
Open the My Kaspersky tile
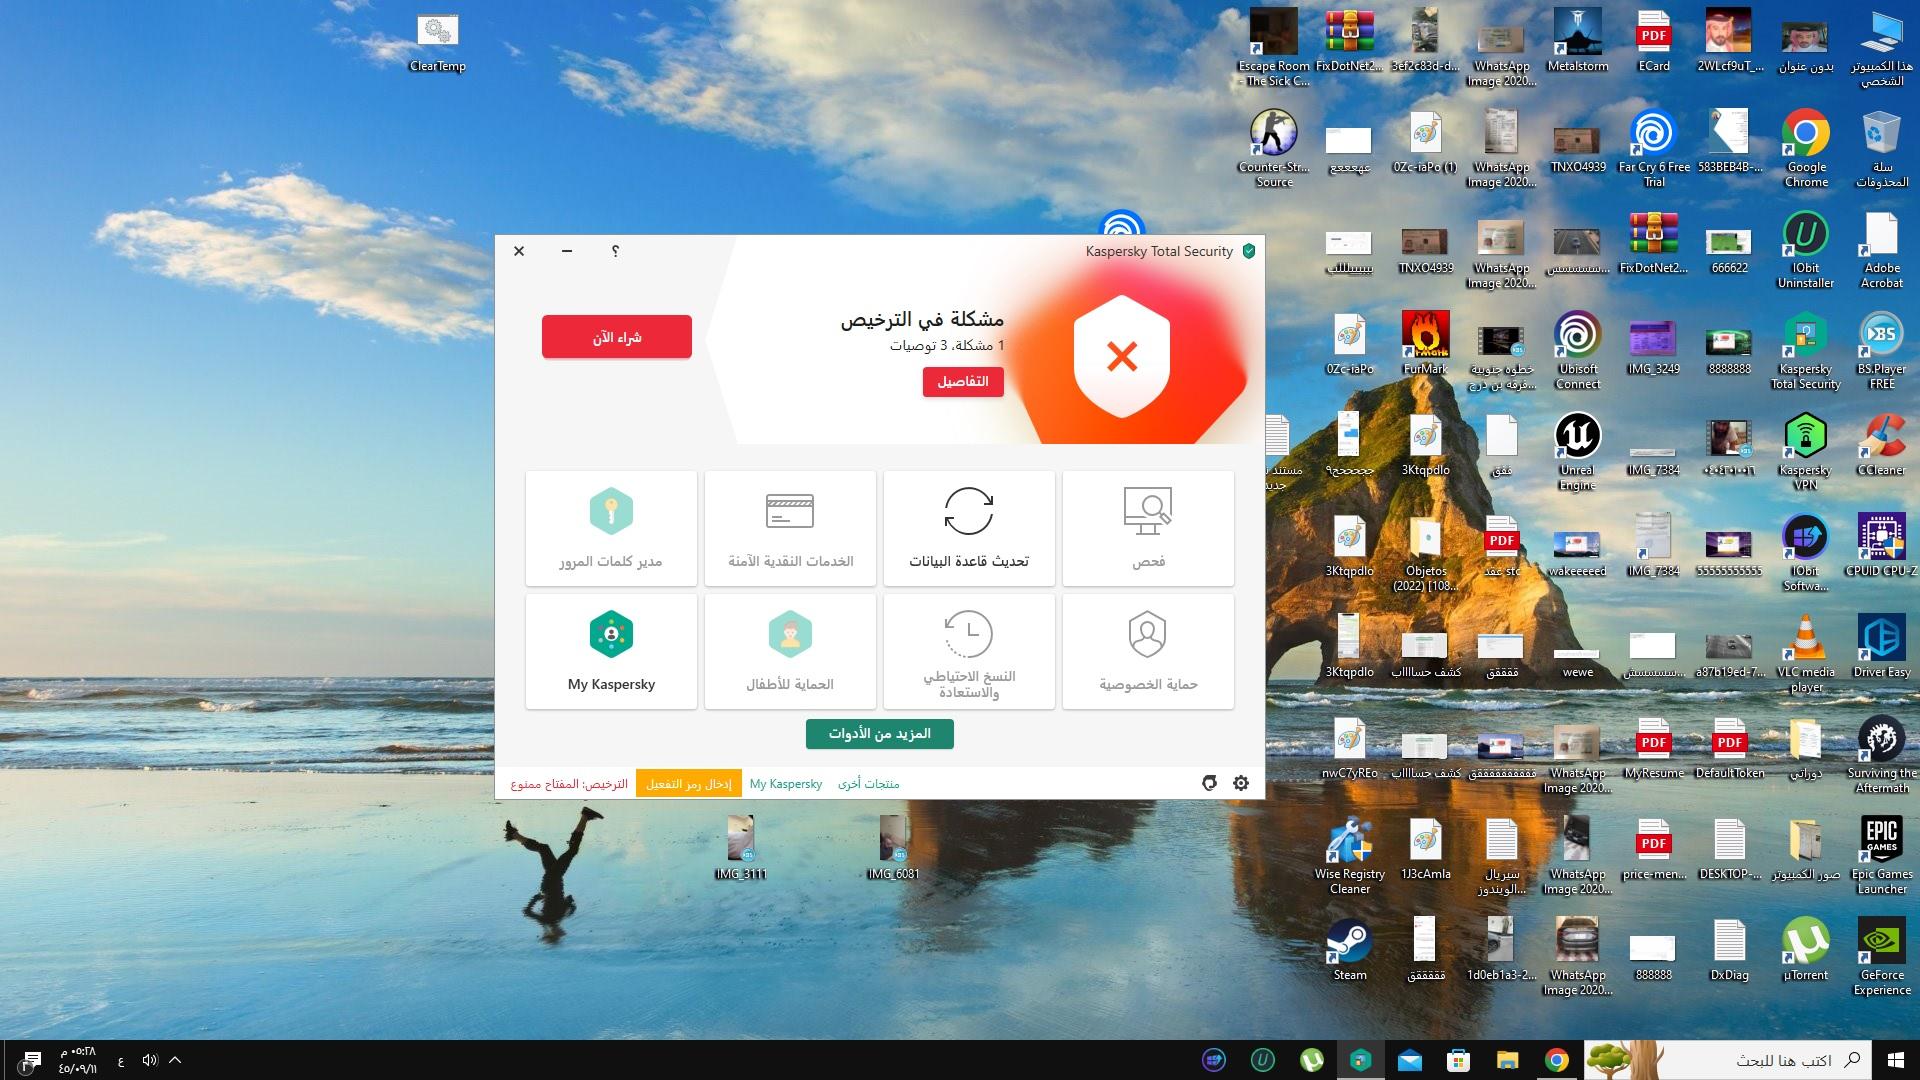pyautogui.click(x=611, y=651)
